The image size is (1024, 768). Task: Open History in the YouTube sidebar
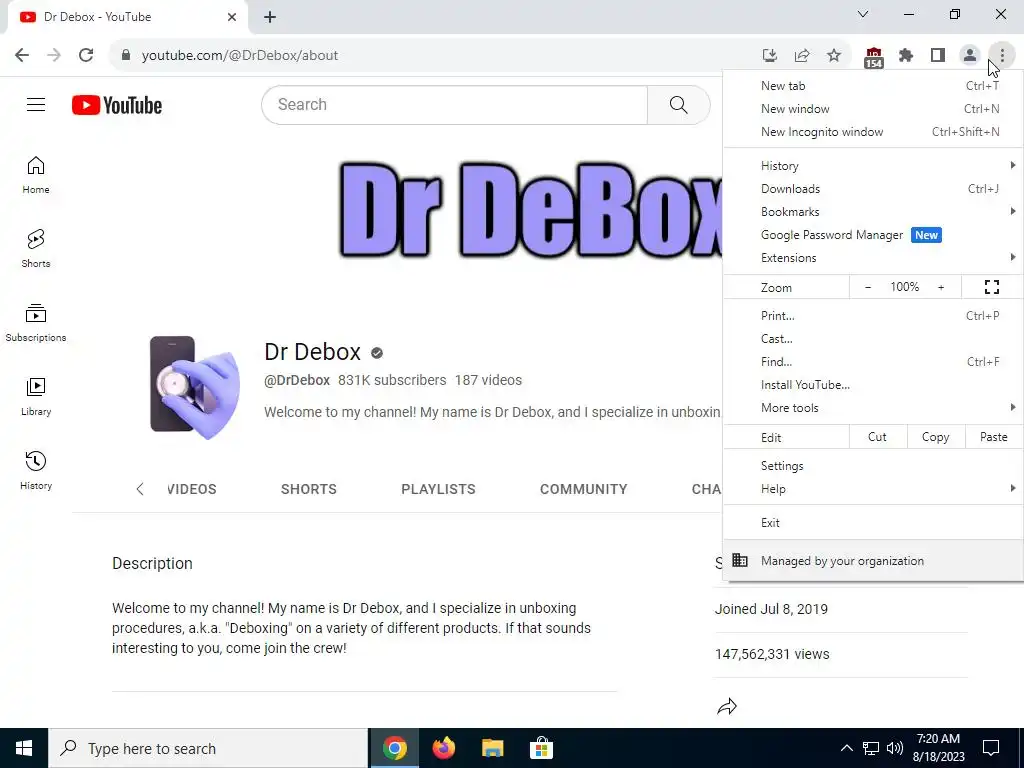point(36,470)
